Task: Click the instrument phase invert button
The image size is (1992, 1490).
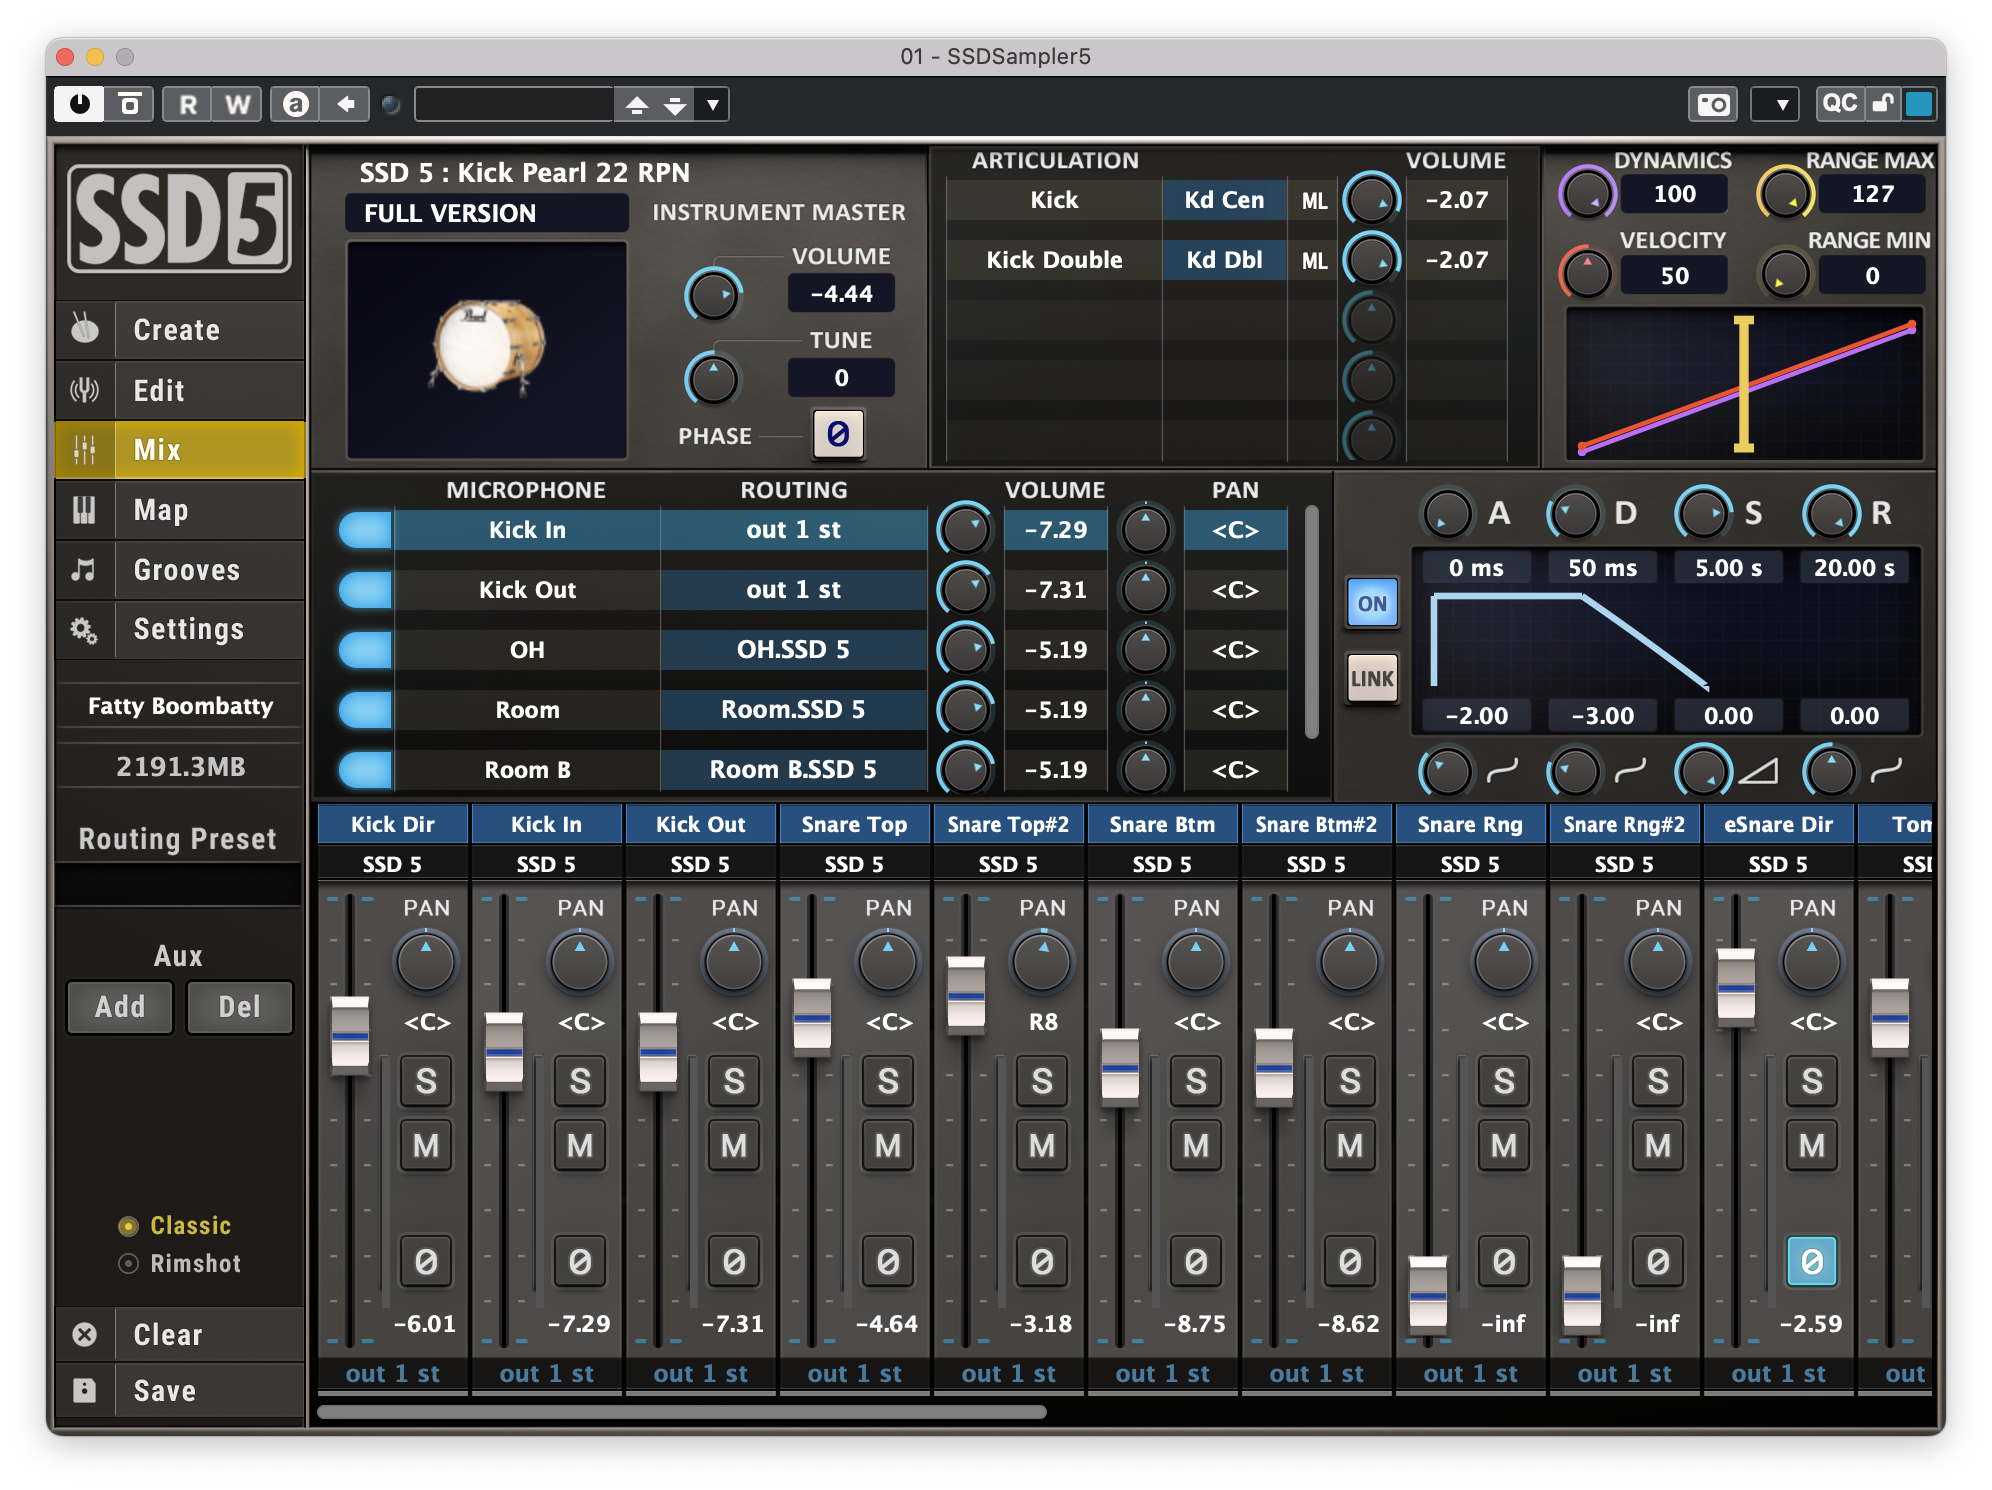Action: click(x=838, y=434)
